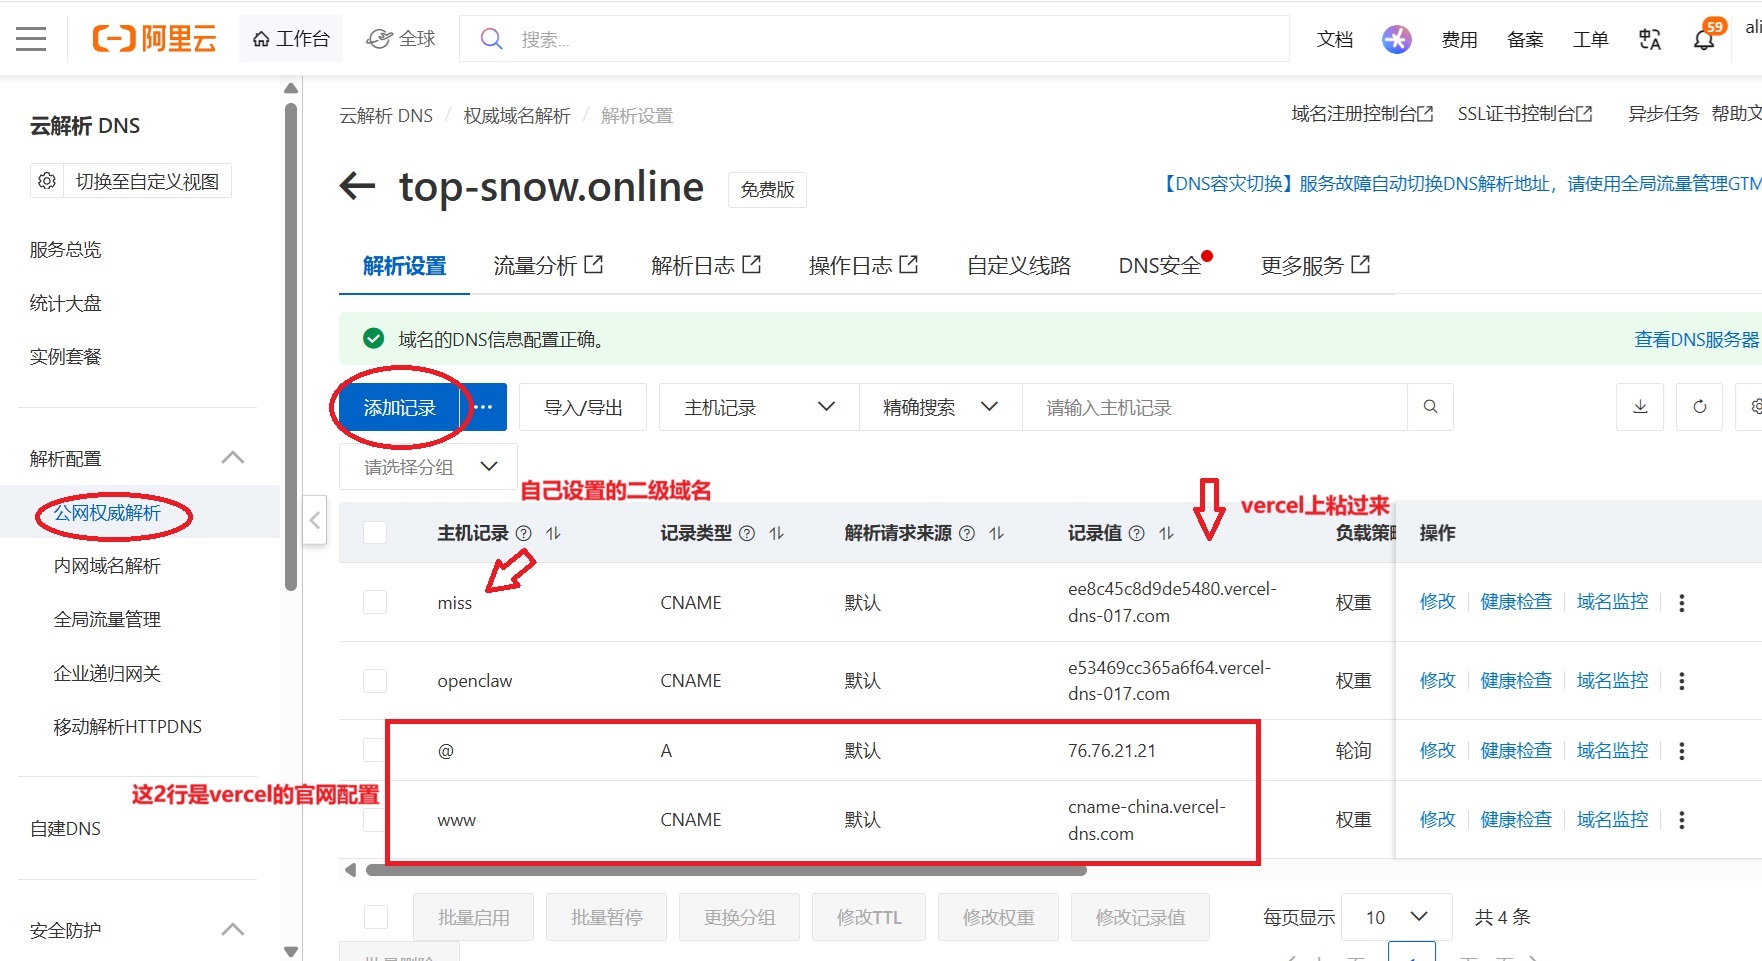This screenshot has width=1762, height=961.
Task: Check the miss record checkbox
Action: (x=375, y=602)
